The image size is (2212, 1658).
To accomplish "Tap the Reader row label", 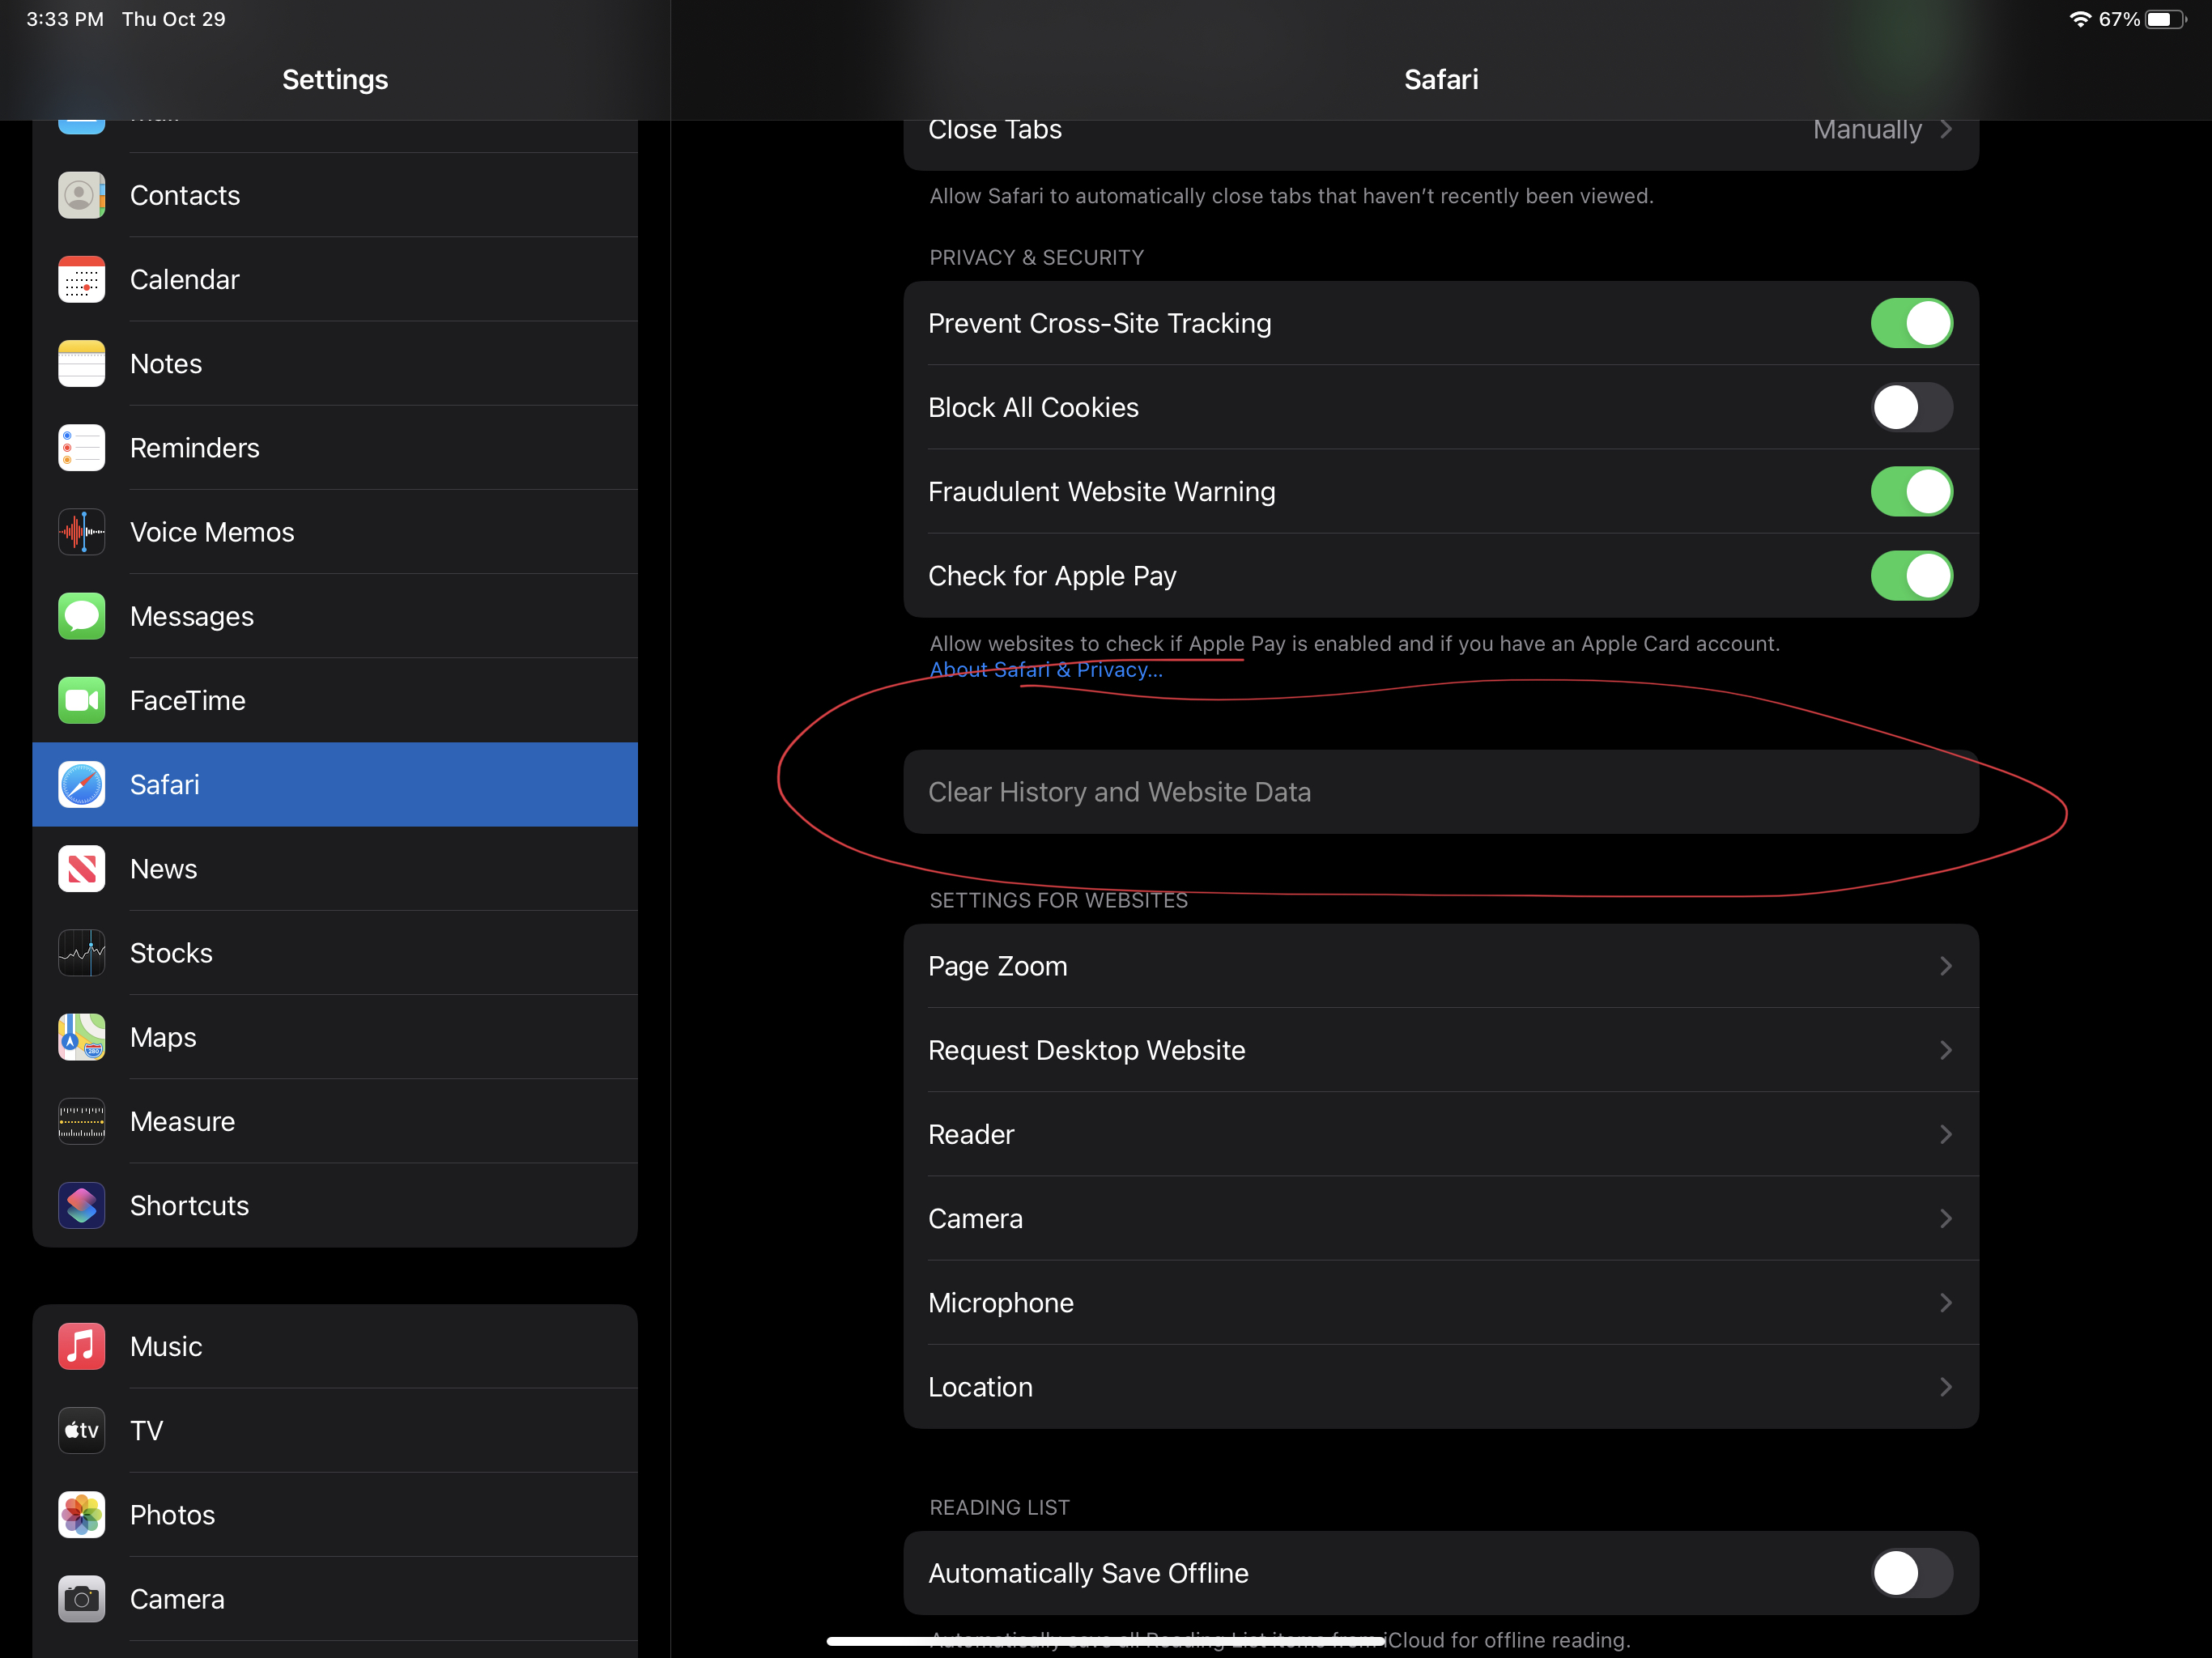I will [971, 1135].
